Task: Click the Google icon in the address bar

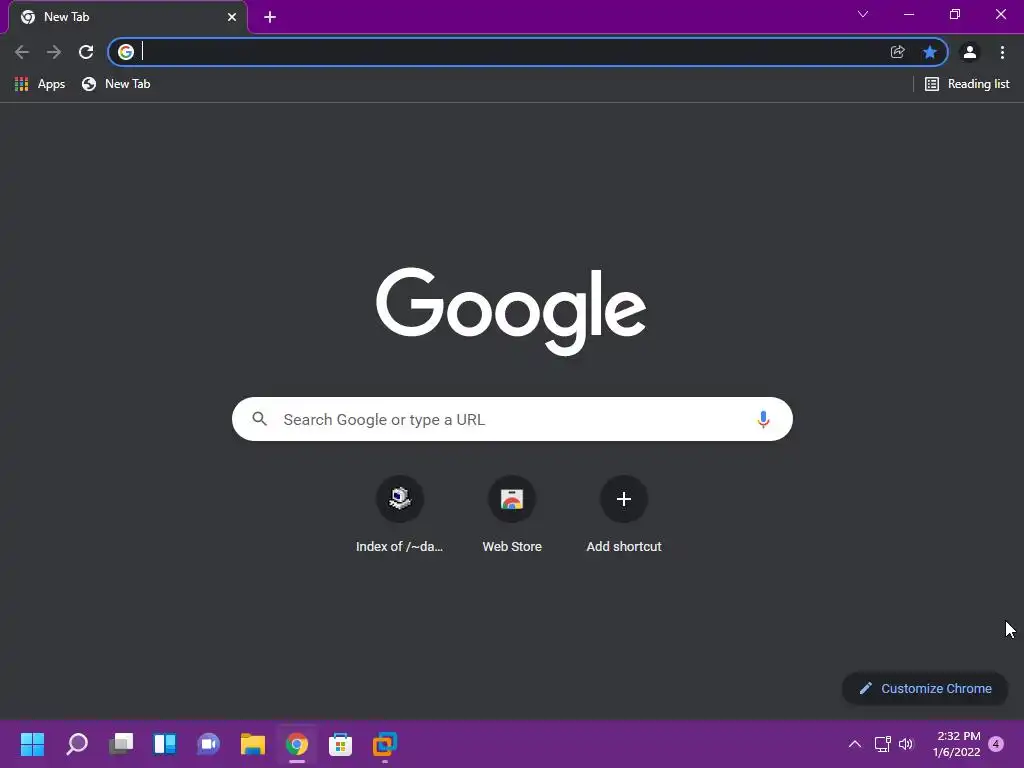Action: 126,52
